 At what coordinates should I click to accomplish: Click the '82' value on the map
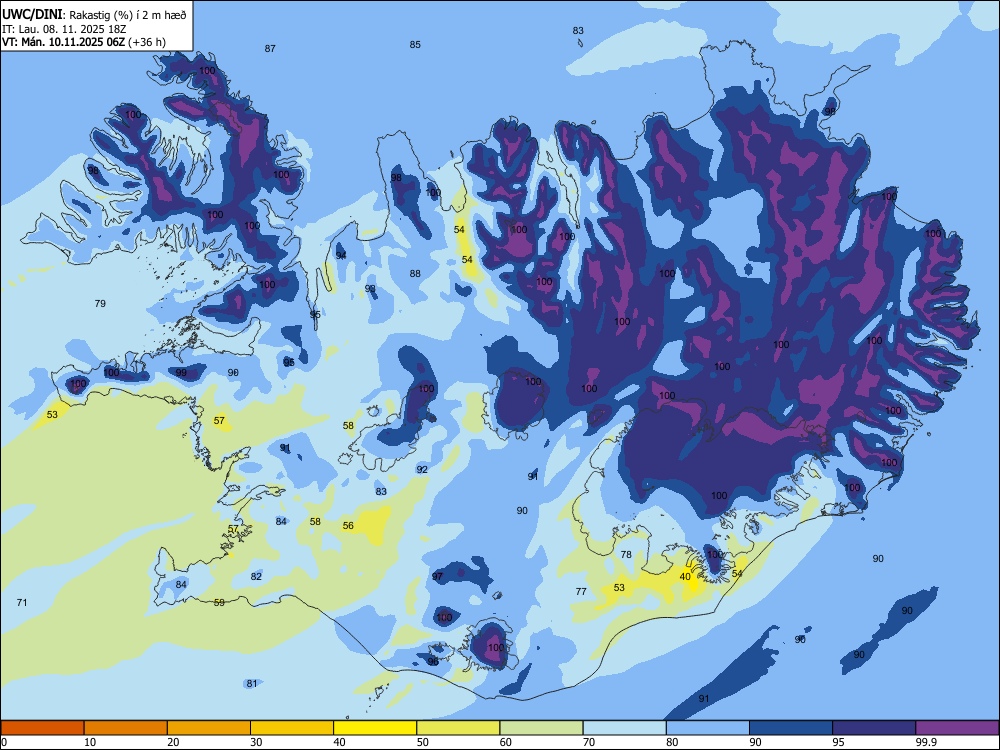tap(256, 577)
